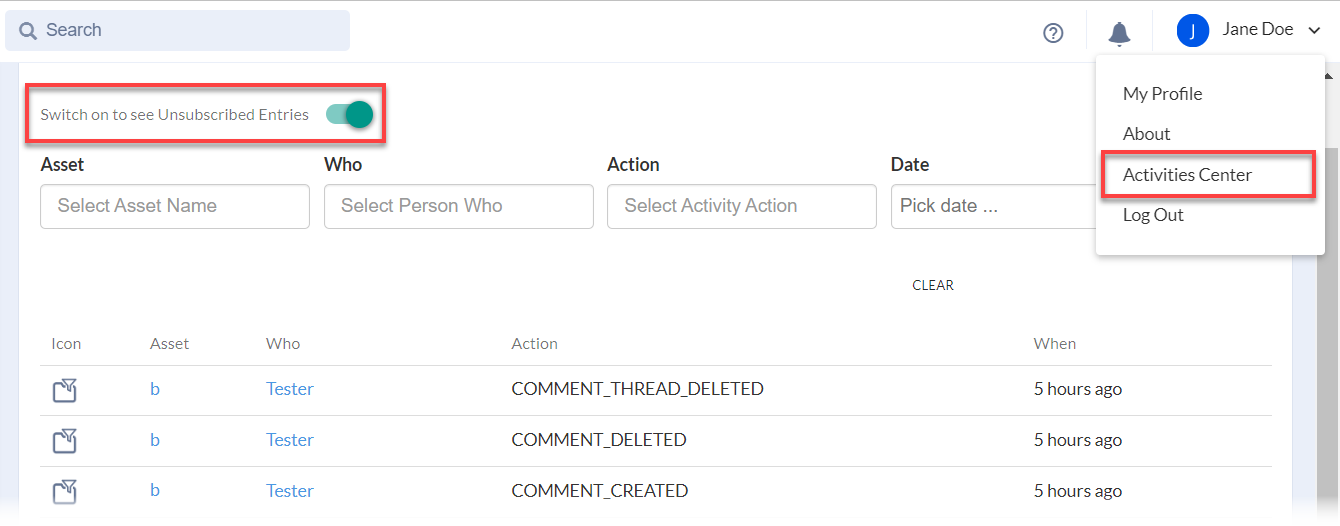Image resolution: width=1340 pixels, height=526 pixels.
Task: Open asset link b in the COMMENT_CREATED row
Action: (x=155, y=491)
